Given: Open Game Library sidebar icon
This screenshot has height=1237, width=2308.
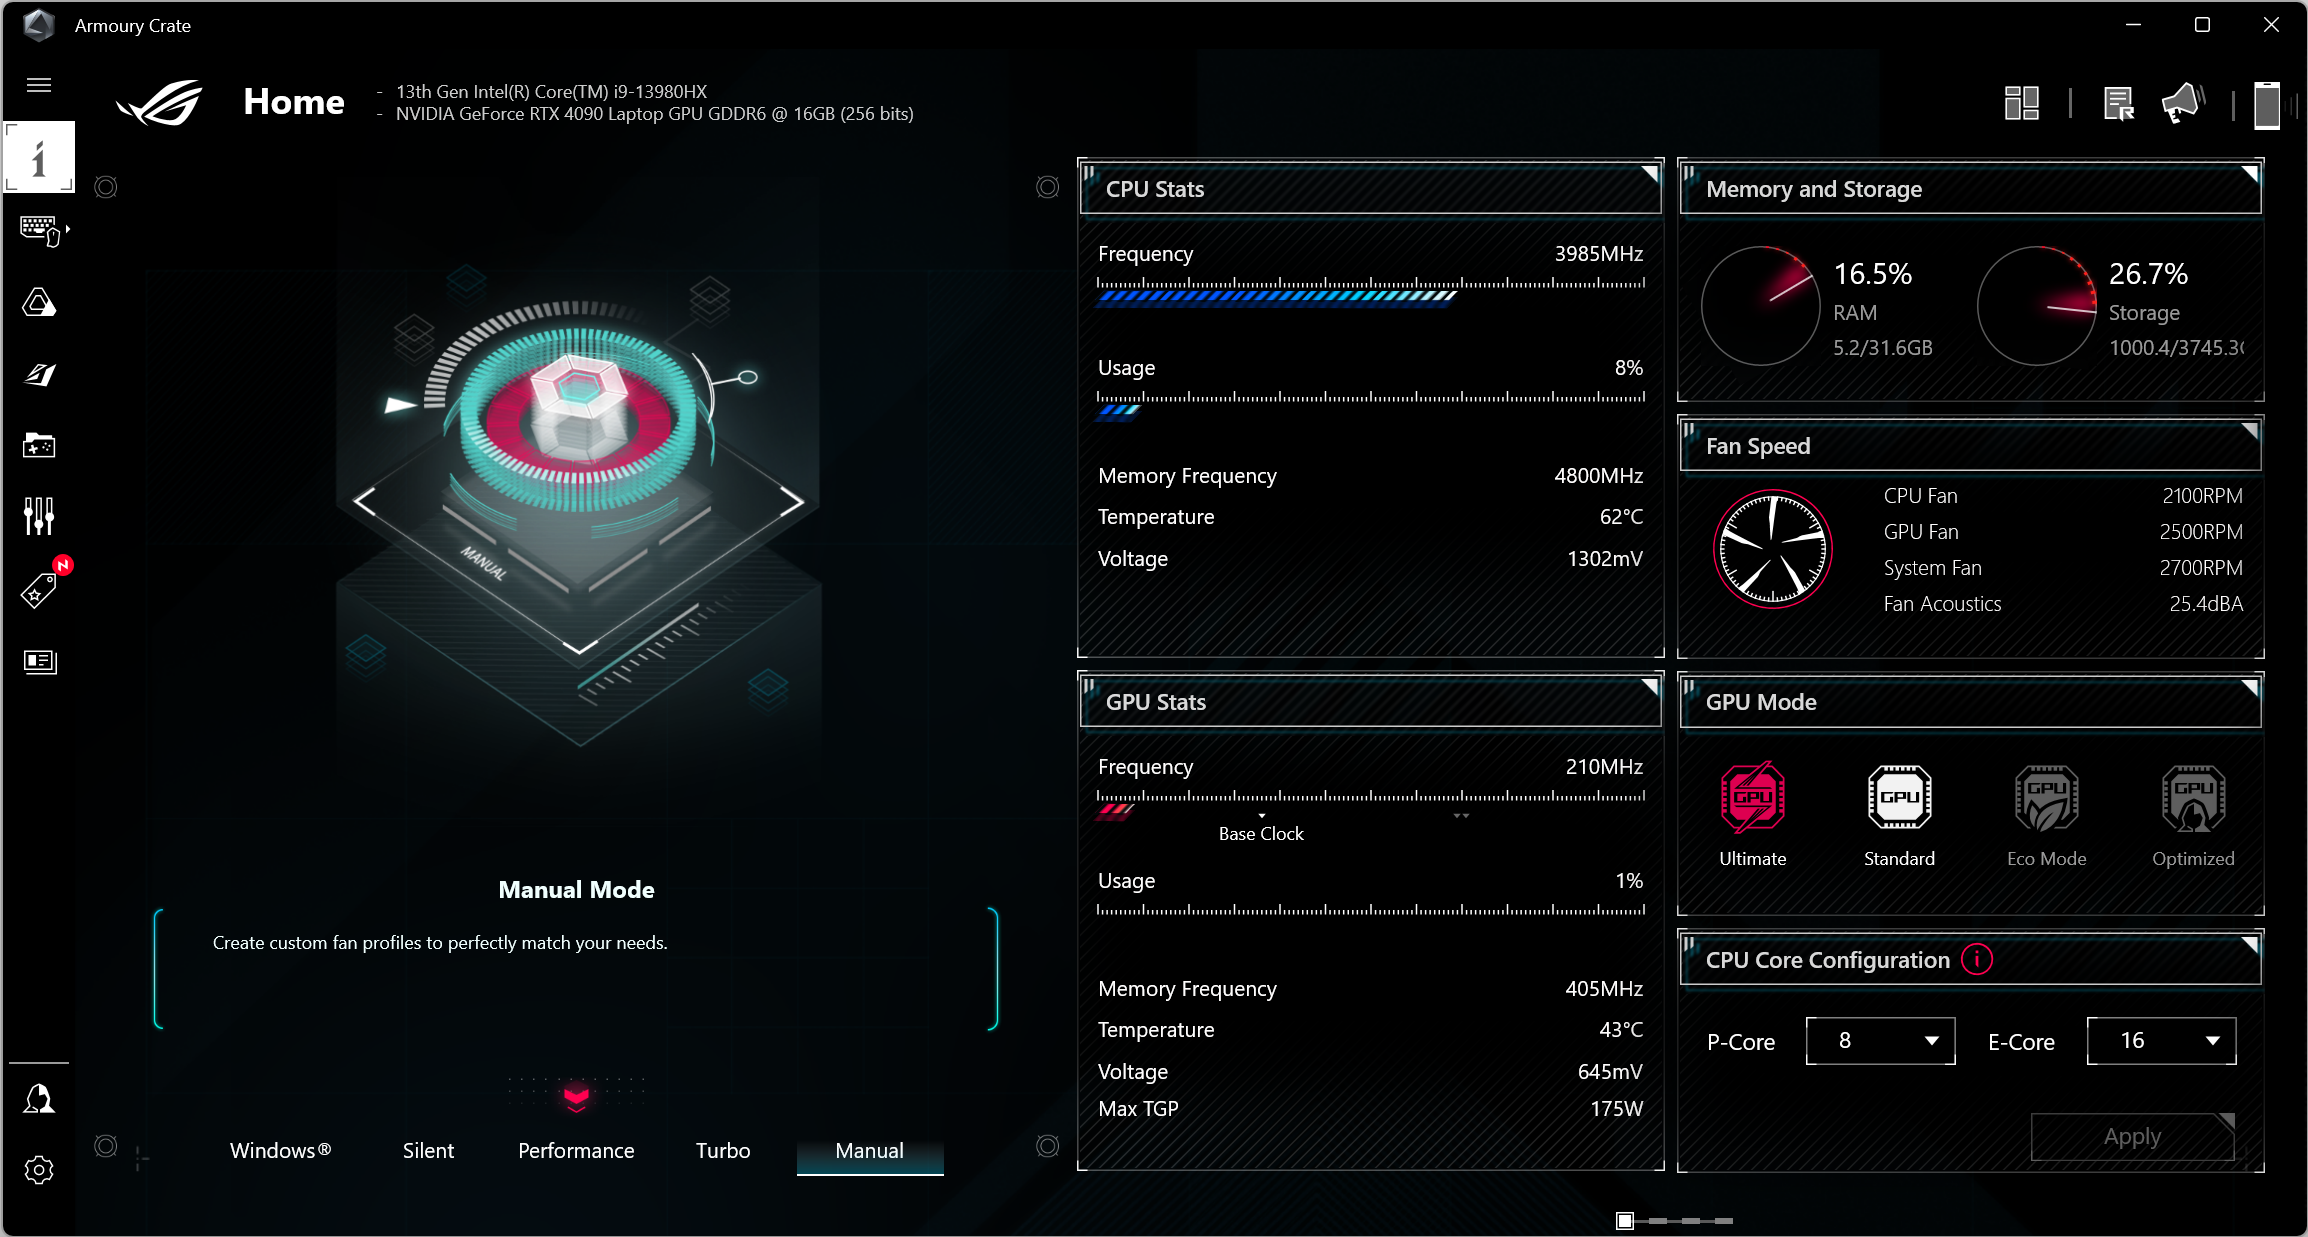Looking at the screenshot, I should (39, 445).
